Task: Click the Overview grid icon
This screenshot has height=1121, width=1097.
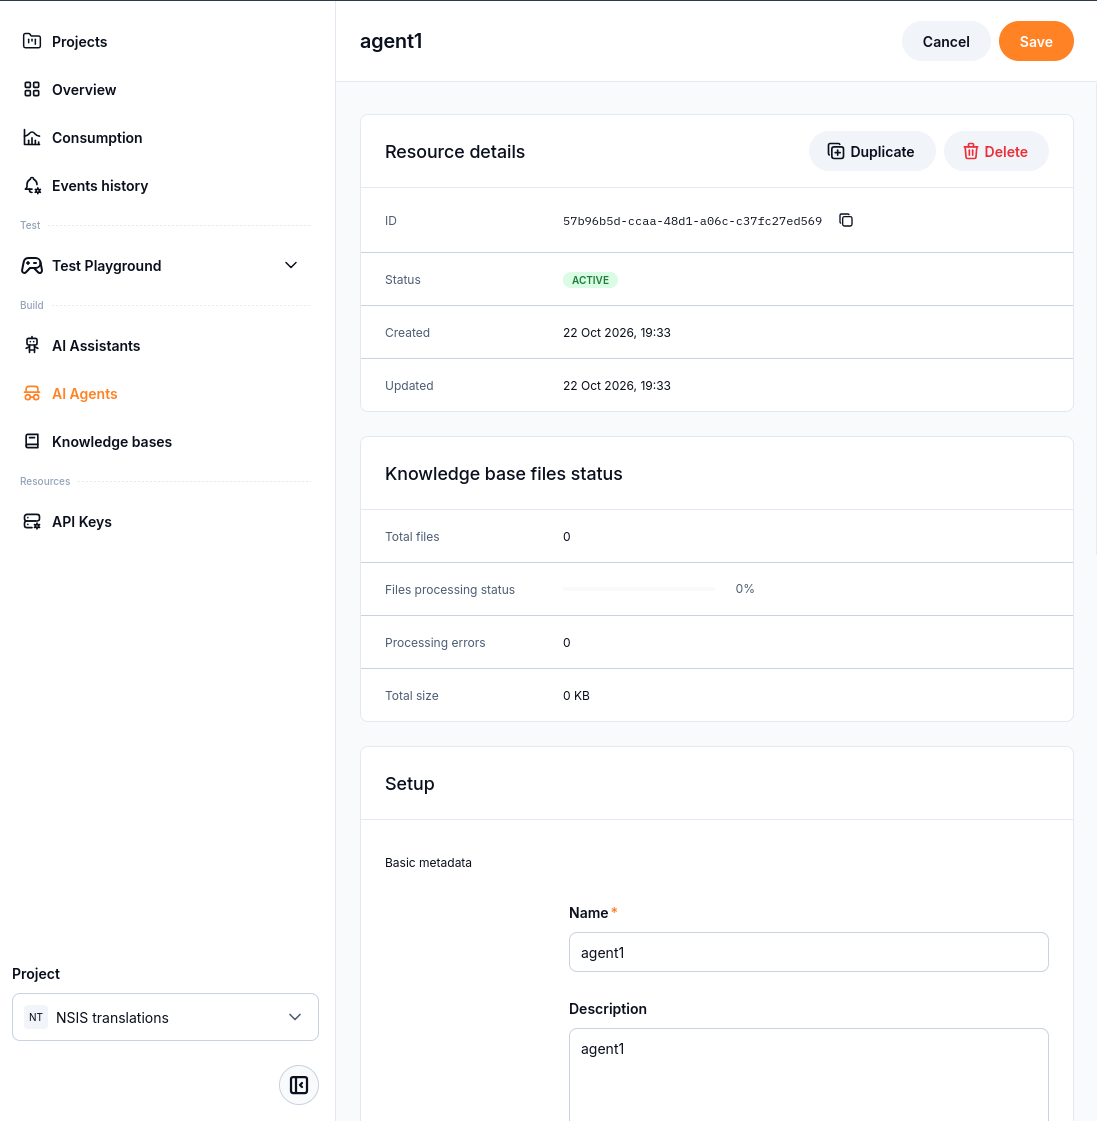Action: click(x=31, y=89)
